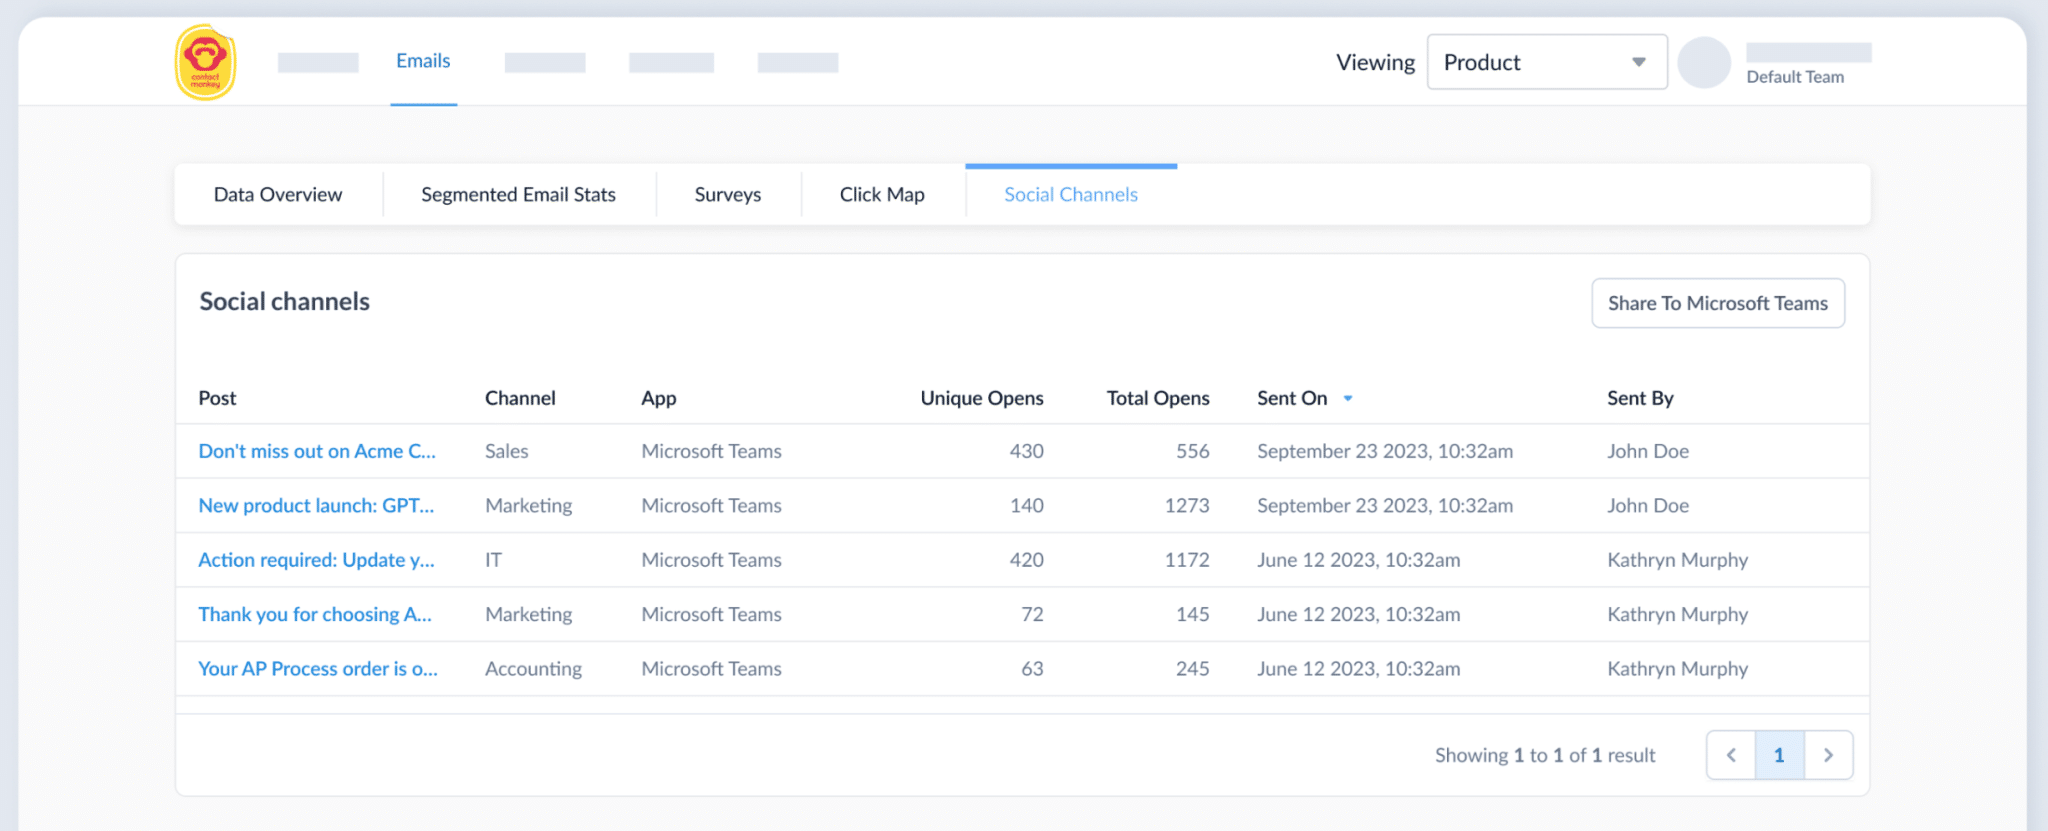Open Segmented Email Stats tab

coord(519,194)
